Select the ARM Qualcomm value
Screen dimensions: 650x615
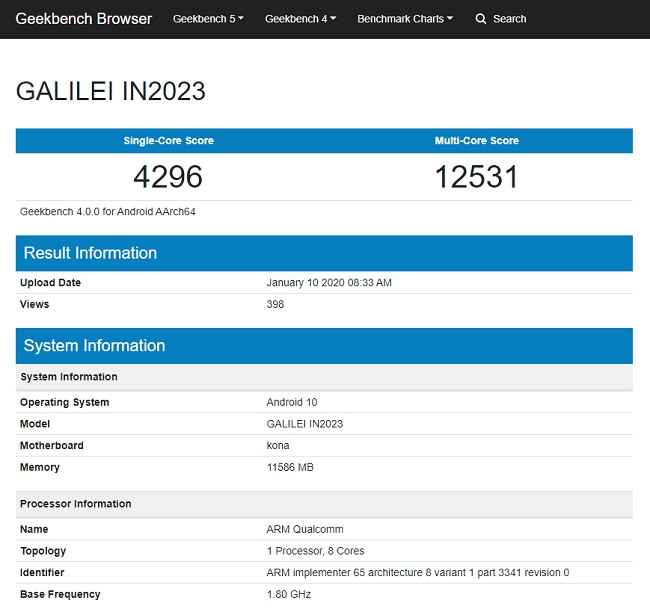(x=305, y=530)
